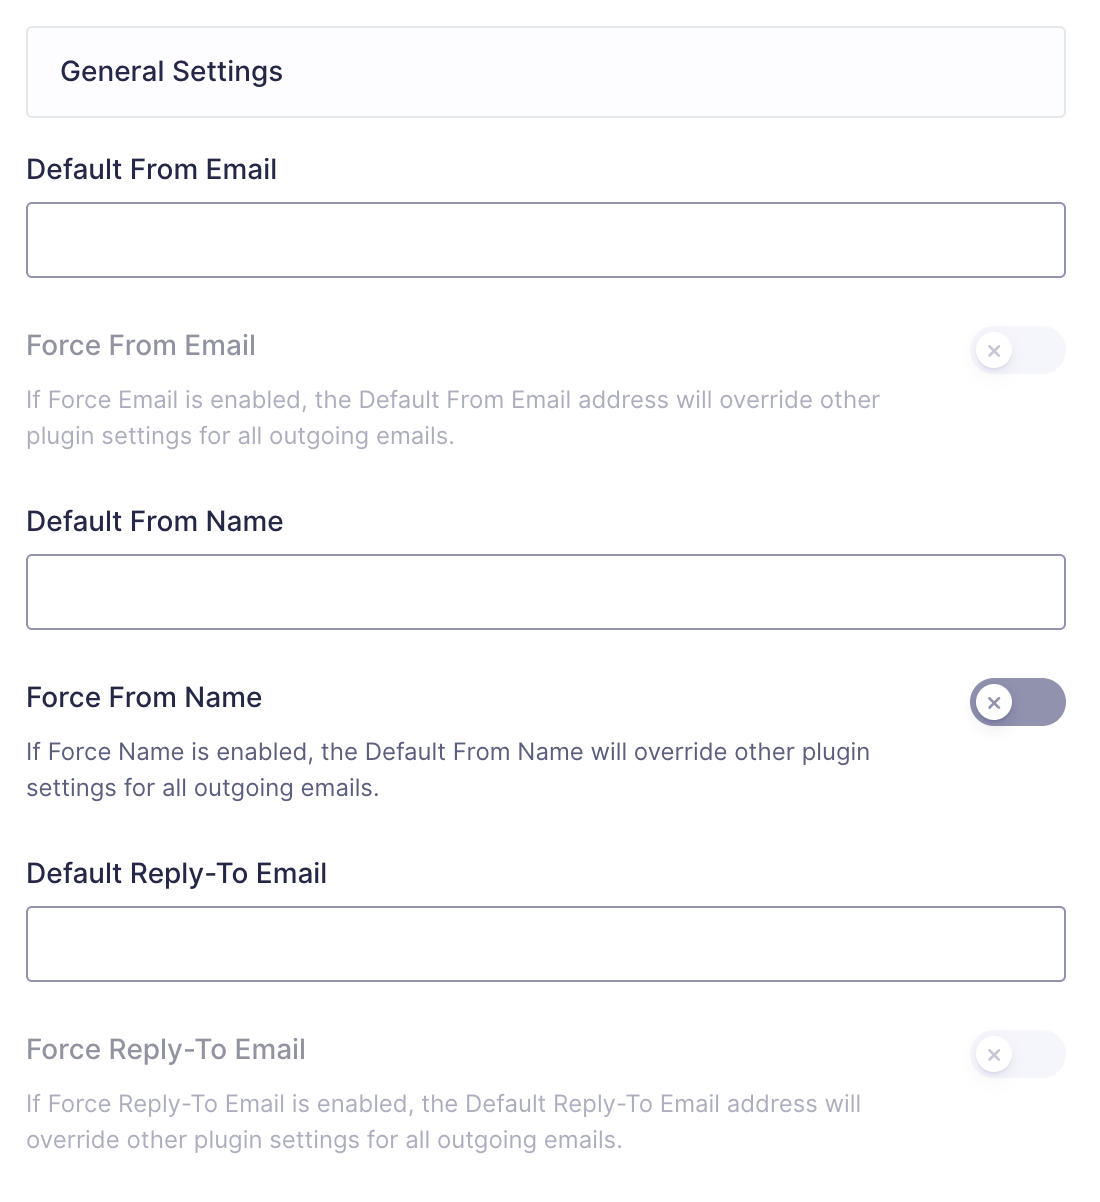Click the Force From Name label

[144, 697]
